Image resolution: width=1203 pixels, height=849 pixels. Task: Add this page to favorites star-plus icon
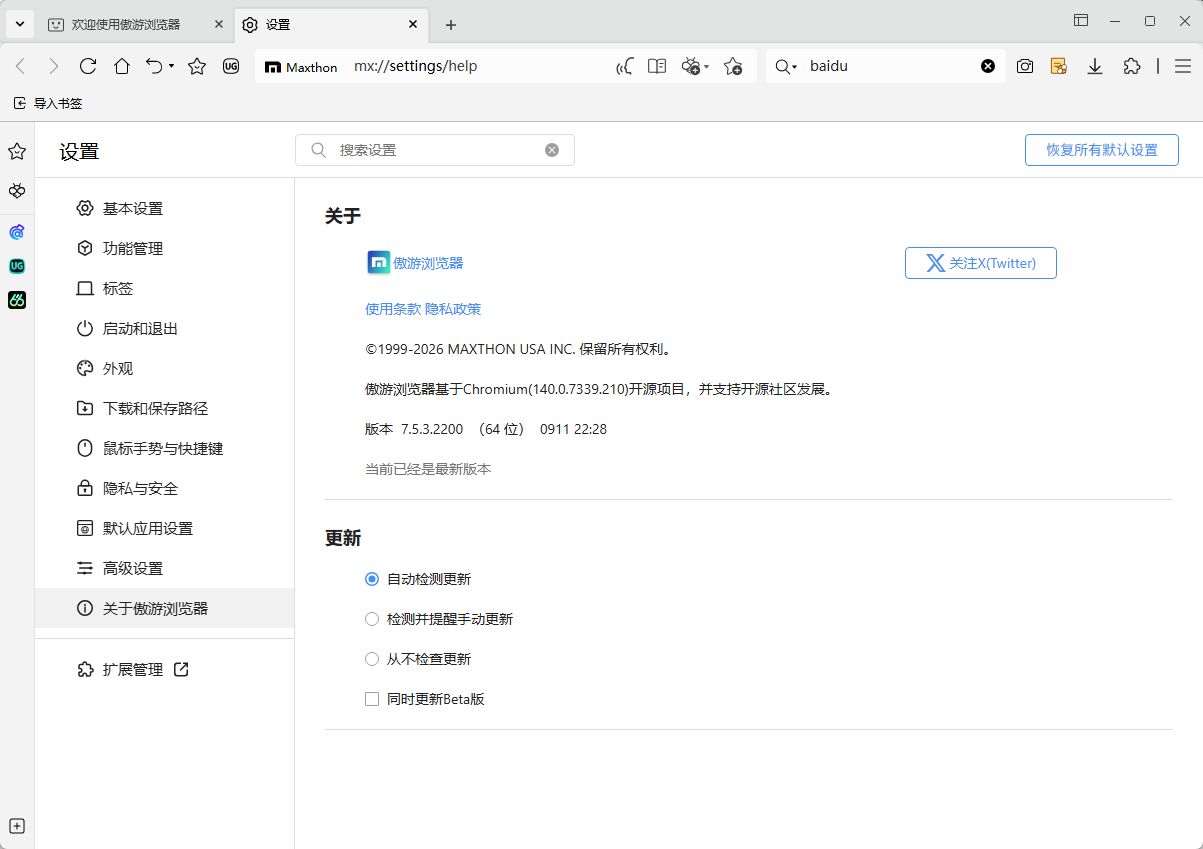click(733, 66)
